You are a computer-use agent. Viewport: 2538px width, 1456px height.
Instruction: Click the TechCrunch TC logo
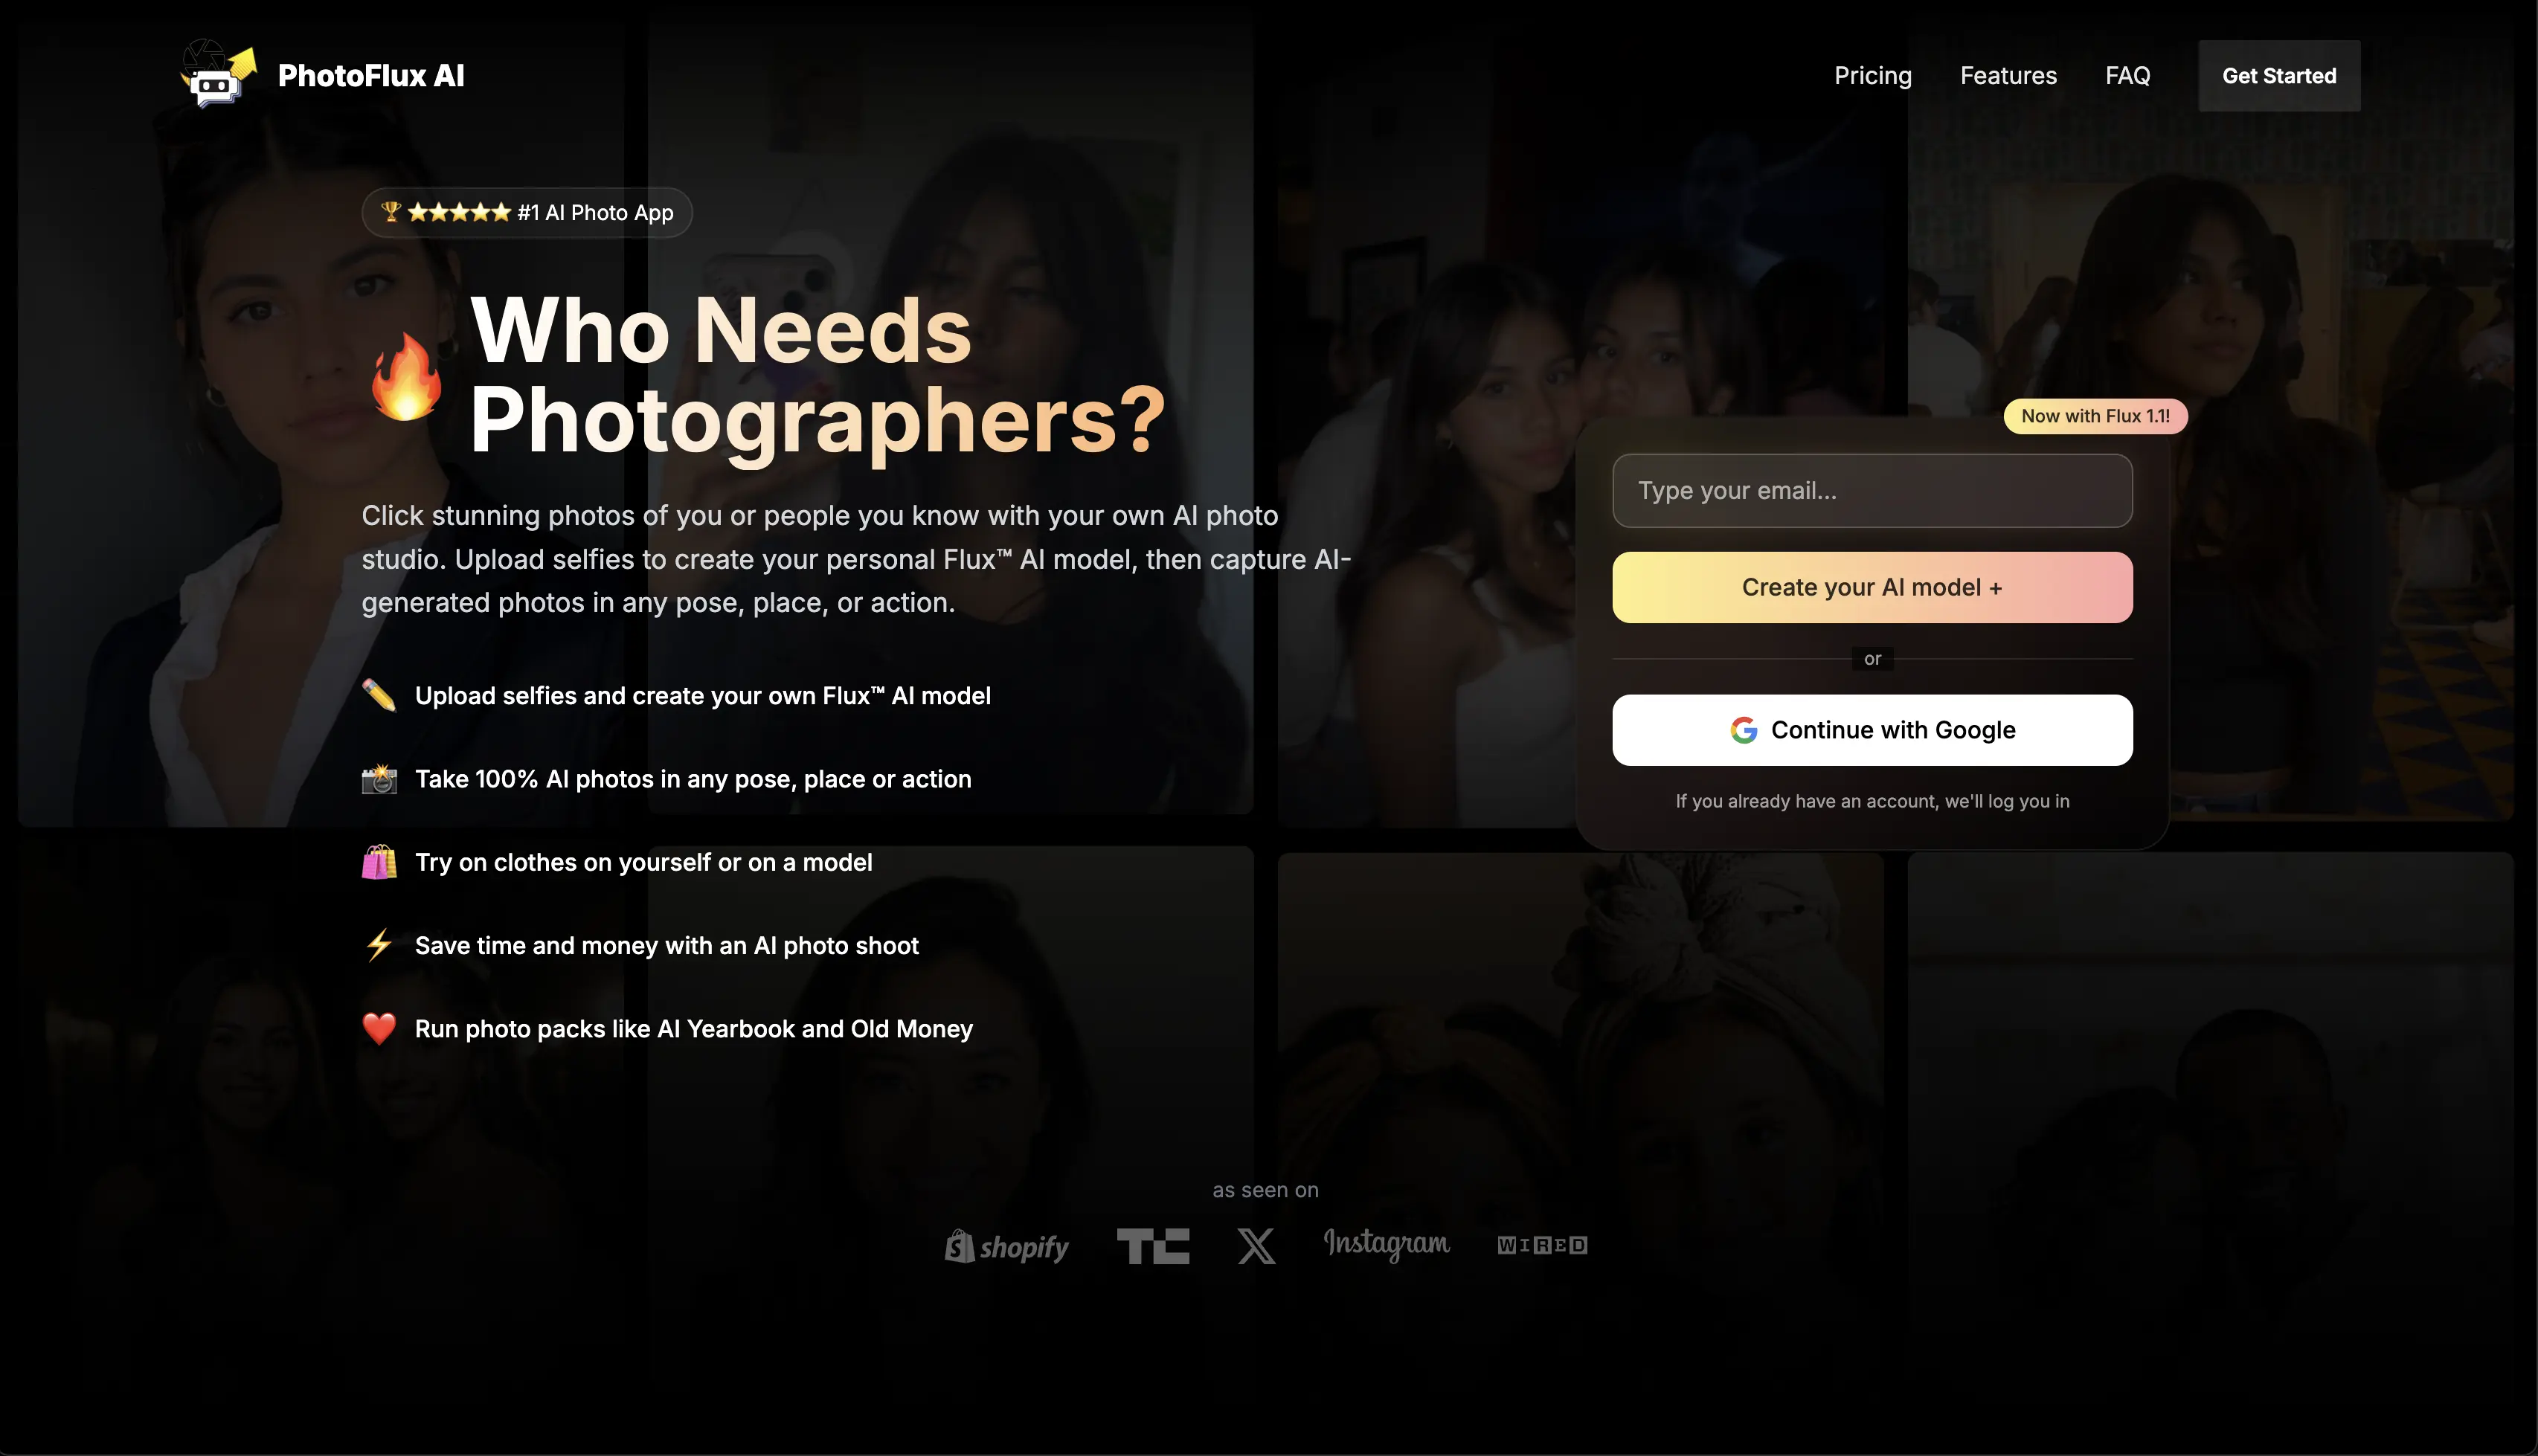click(x=1153, y=1246)
